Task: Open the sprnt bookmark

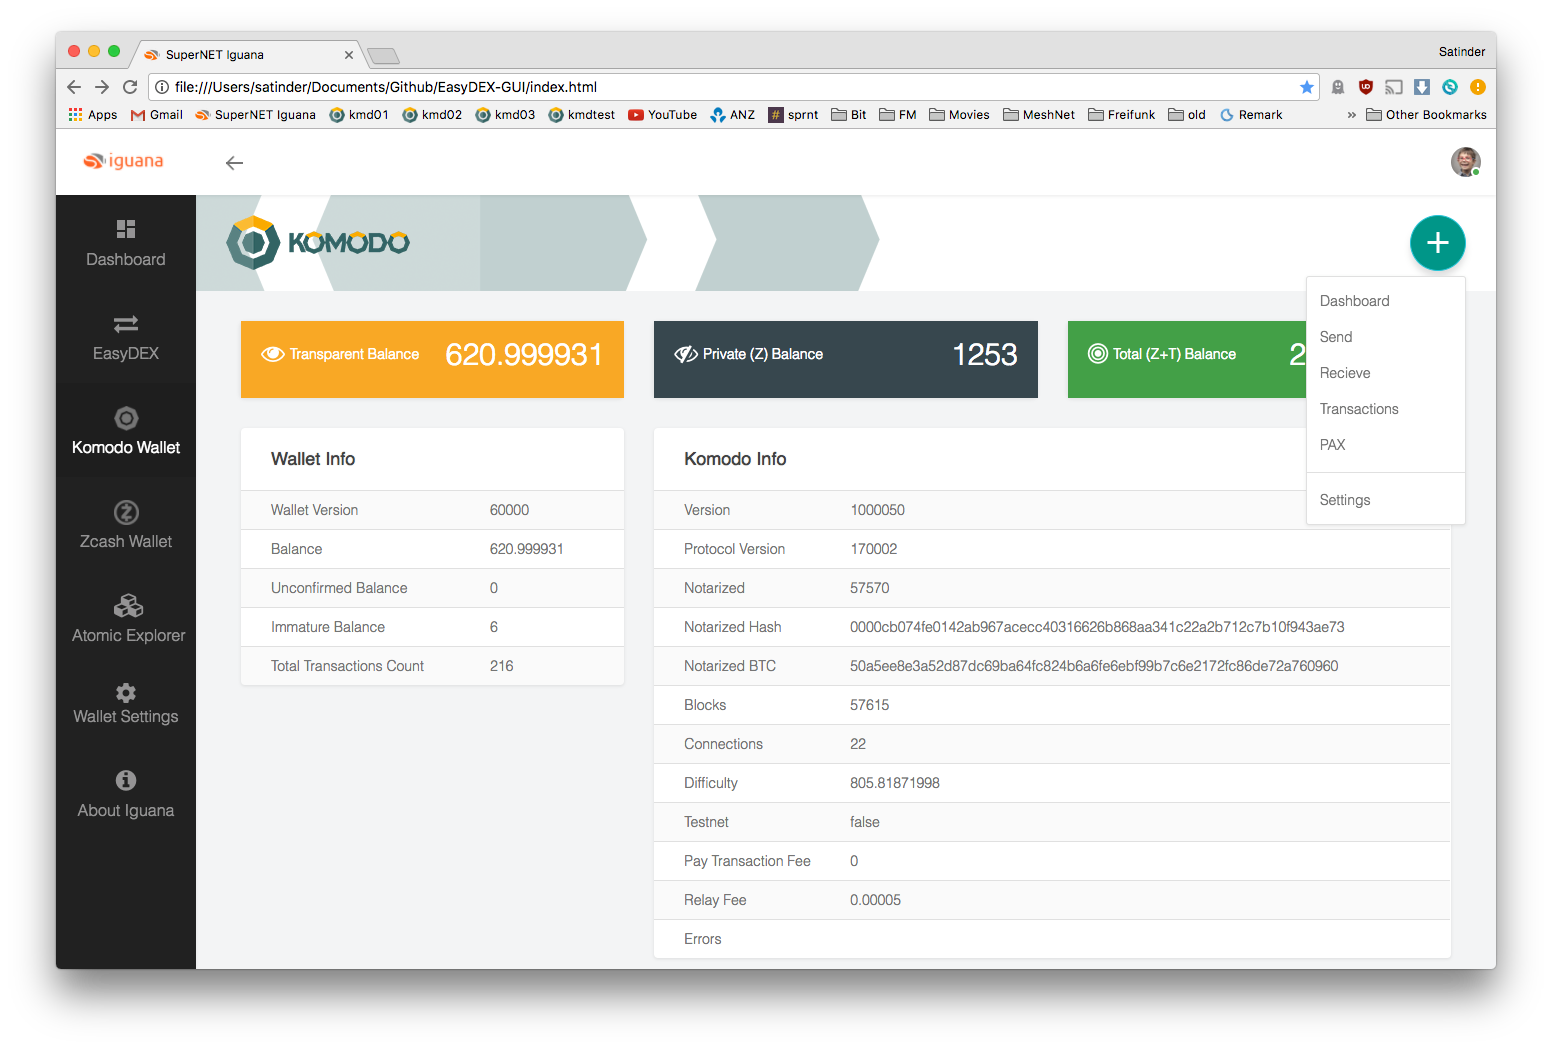Action: (x=794, y=115)
